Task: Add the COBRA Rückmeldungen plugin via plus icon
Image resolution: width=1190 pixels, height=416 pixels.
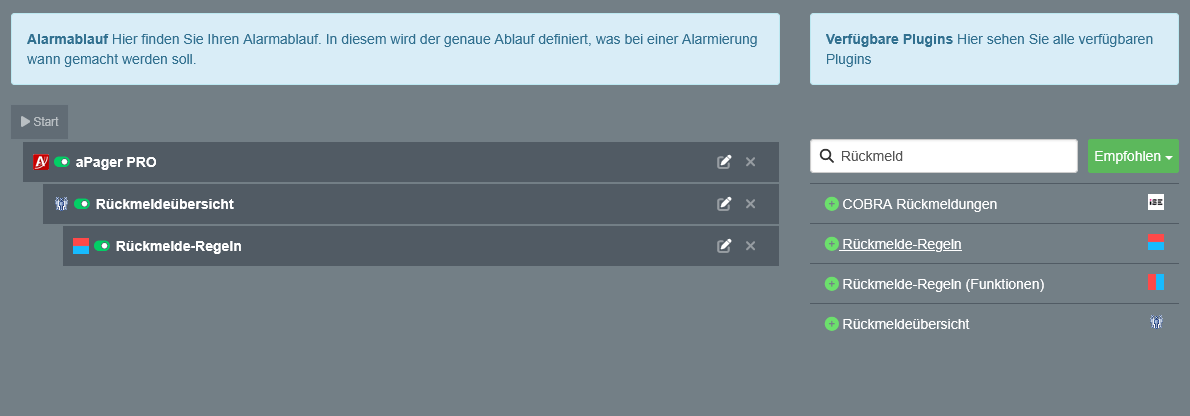Action: (831, 204)
